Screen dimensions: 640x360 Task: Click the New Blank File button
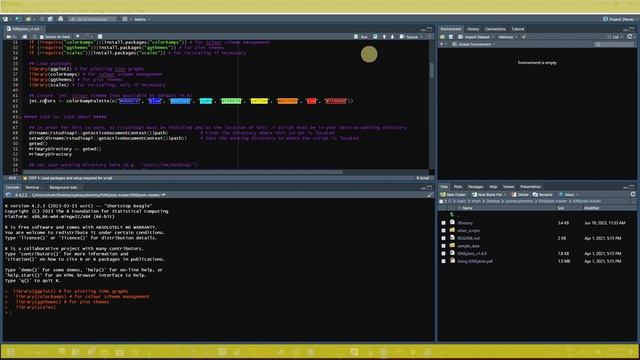(487, 195)
